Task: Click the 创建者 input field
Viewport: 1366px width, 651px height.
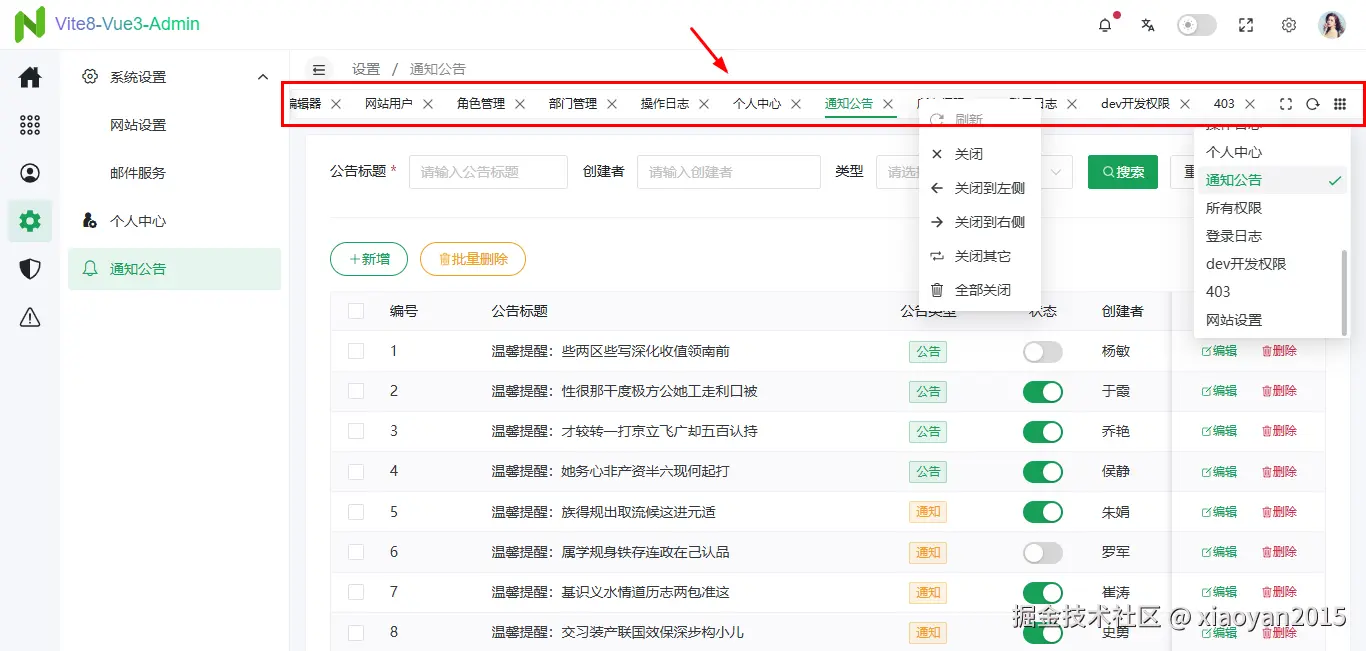Action: 729,172
